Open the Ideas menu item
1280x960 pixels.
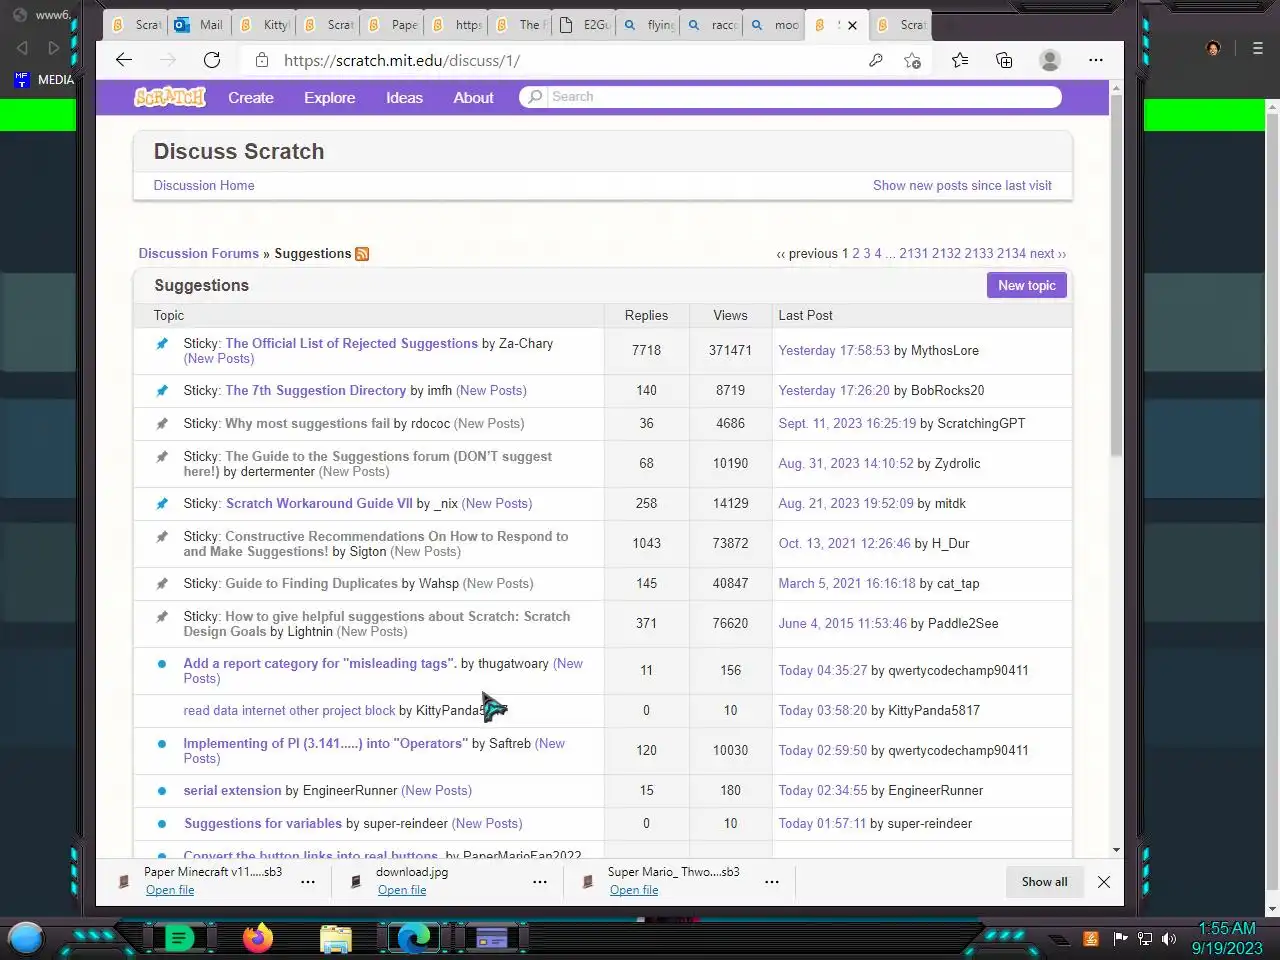click(x=404, y=97)
